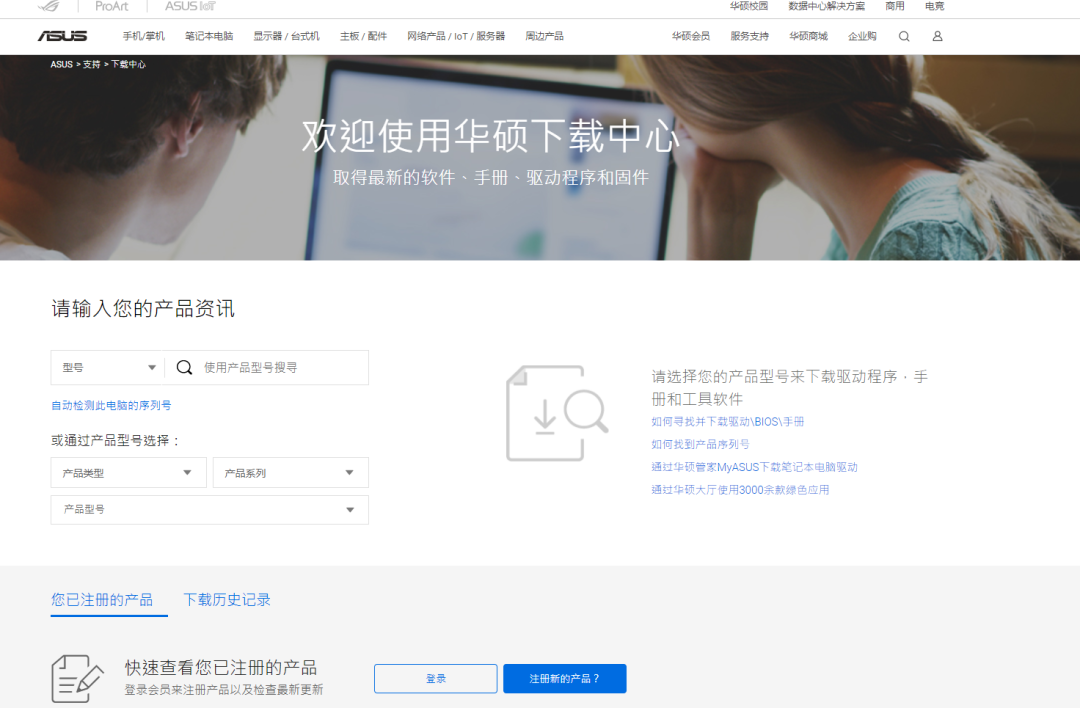1080x708 pixels.
Task: Open the ProArt brand link
Action: [112, 6]
